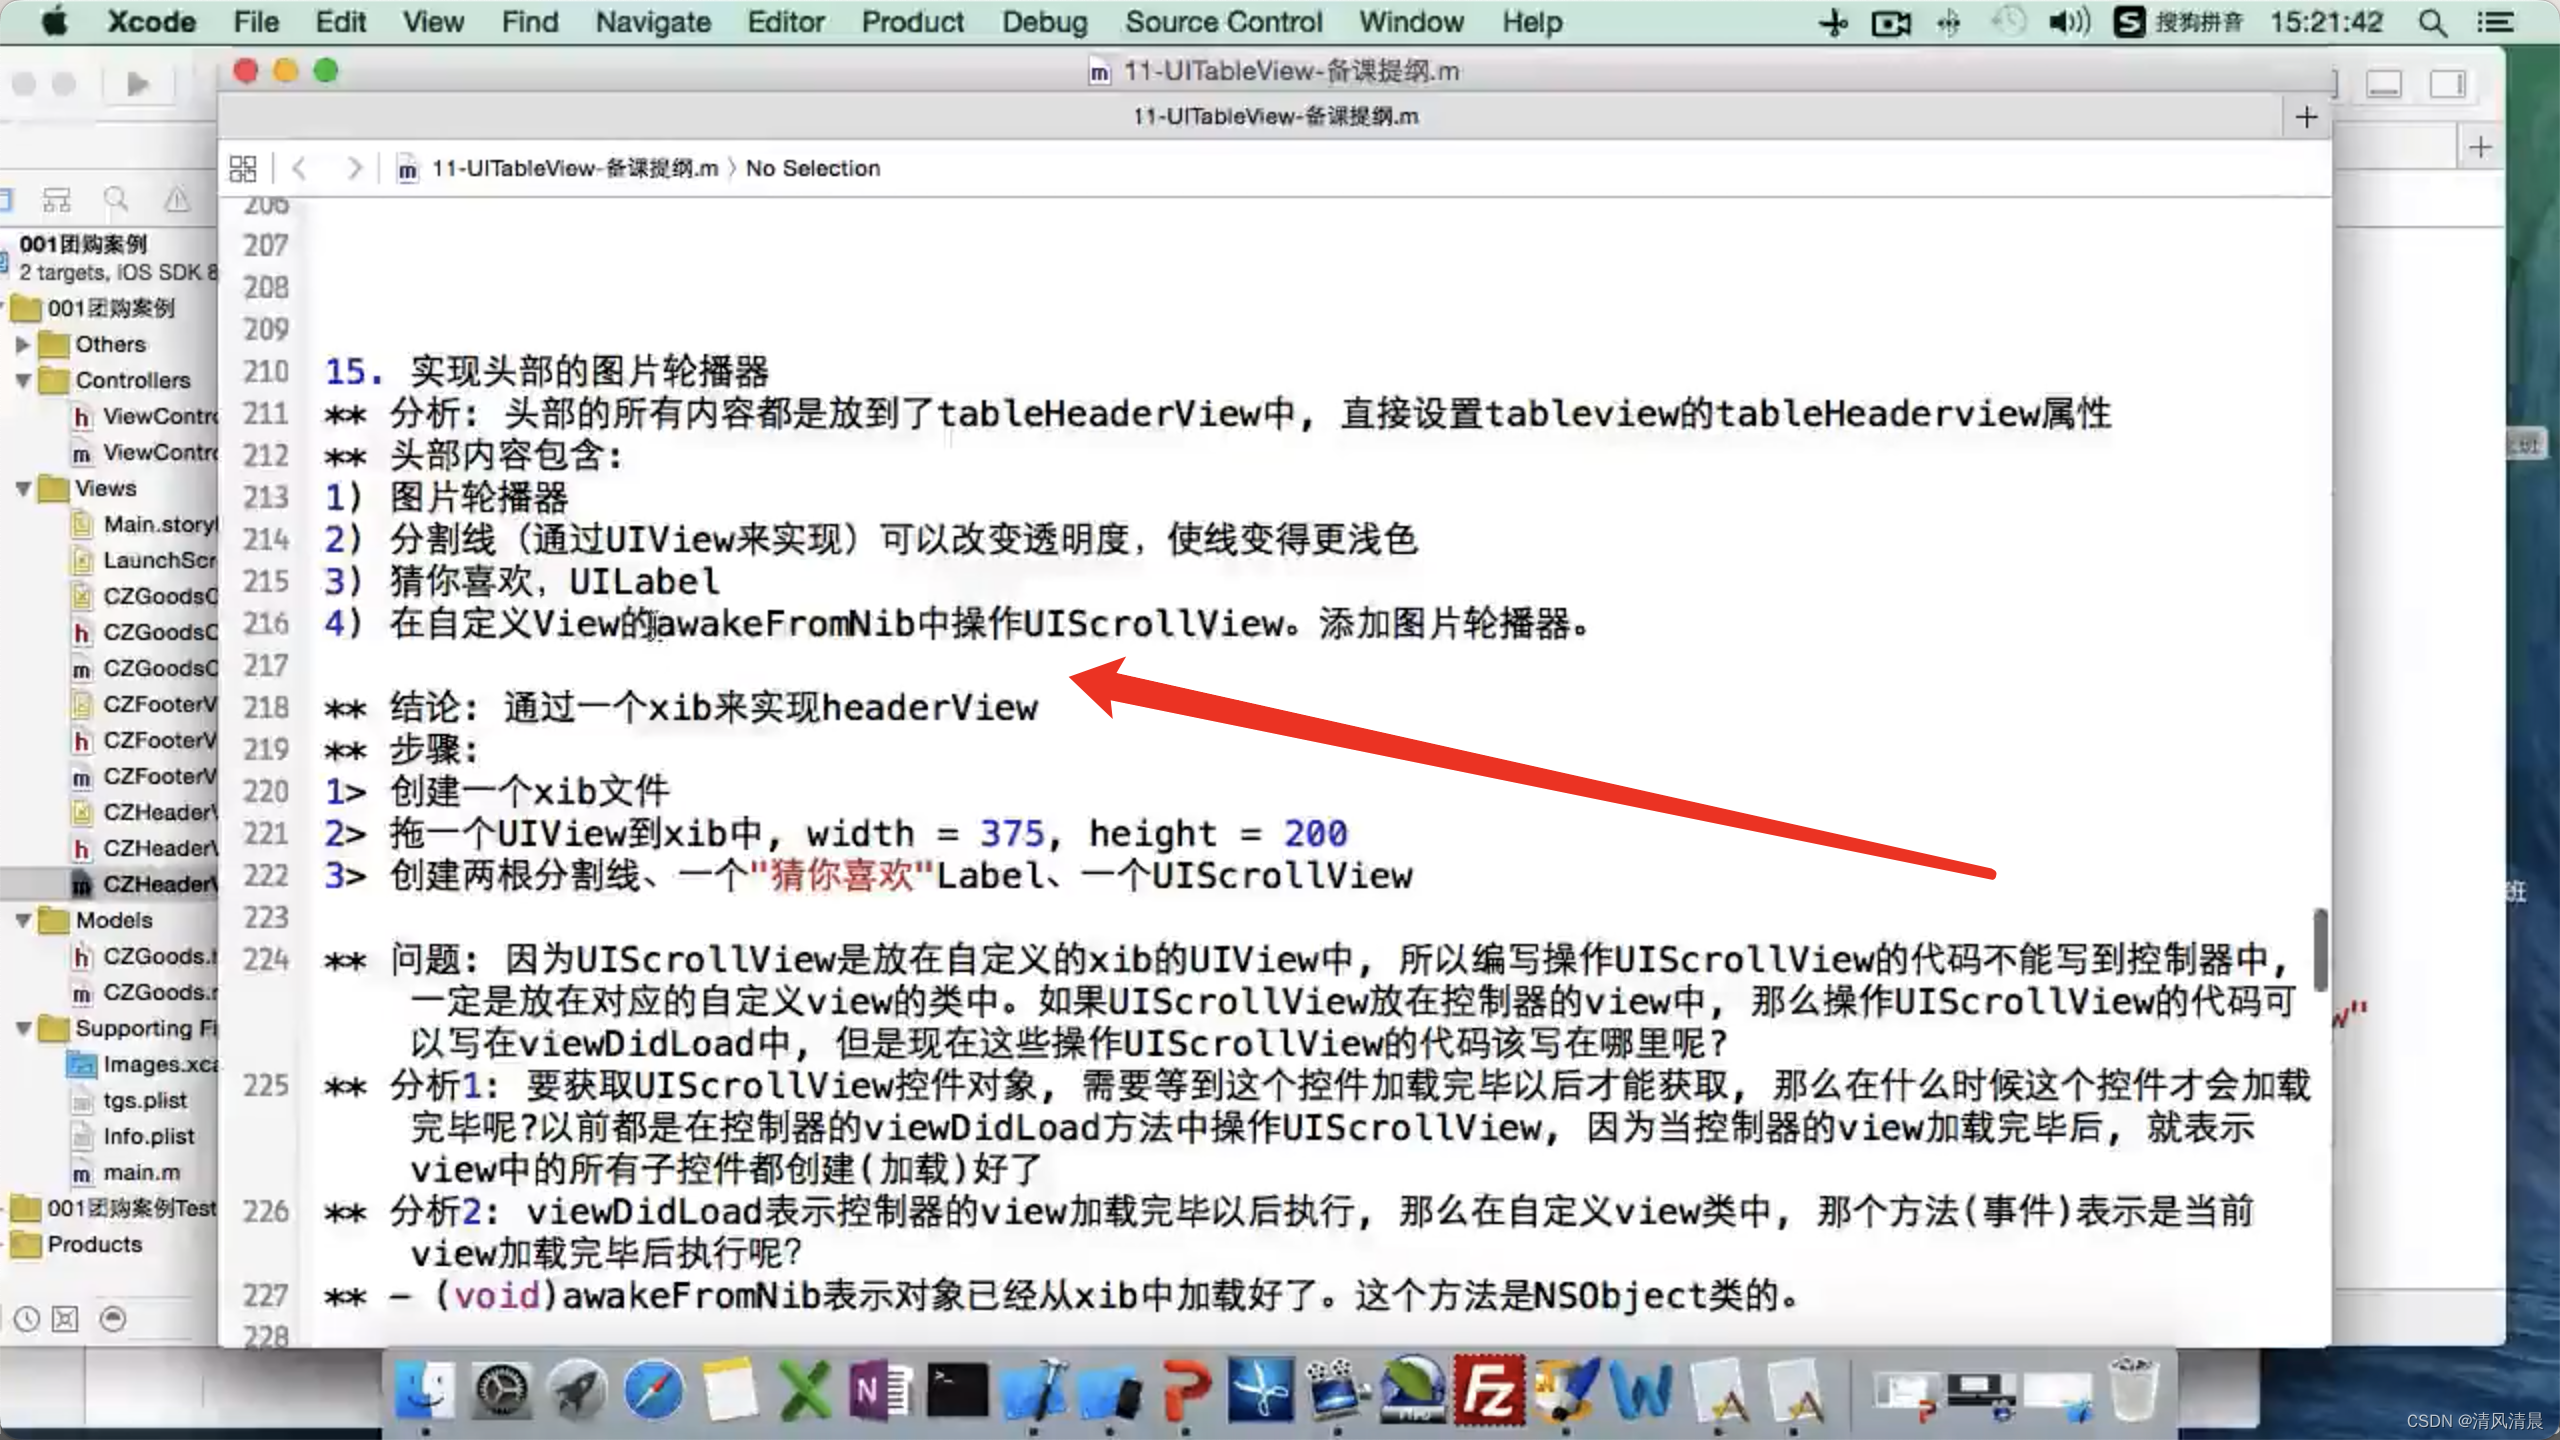The width and height of the screenshot is (2560, 1440).
Task: Open Launchpad rocket from the Dock
Action: (x=577, y=1390)
